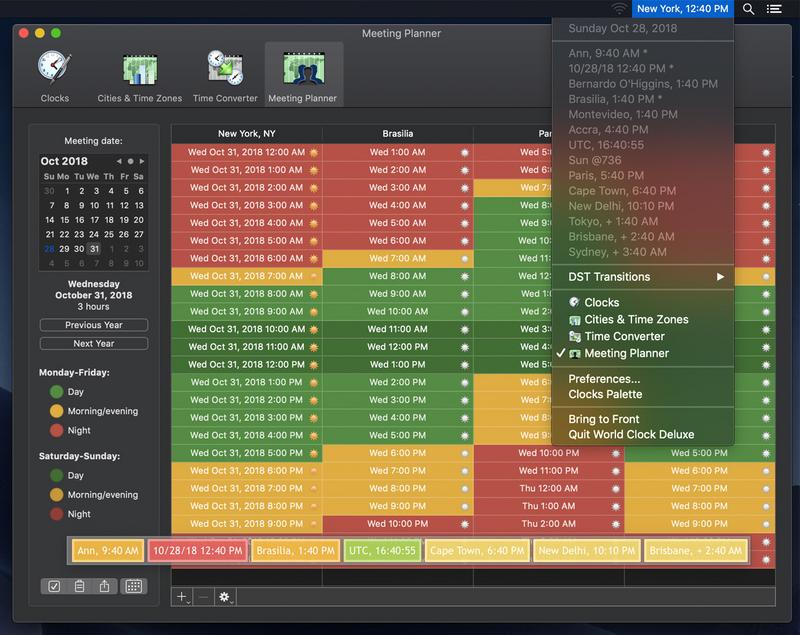Screen dimensions: 800x635
Task: Click calendar today dot button
Action: pos(131,161)
